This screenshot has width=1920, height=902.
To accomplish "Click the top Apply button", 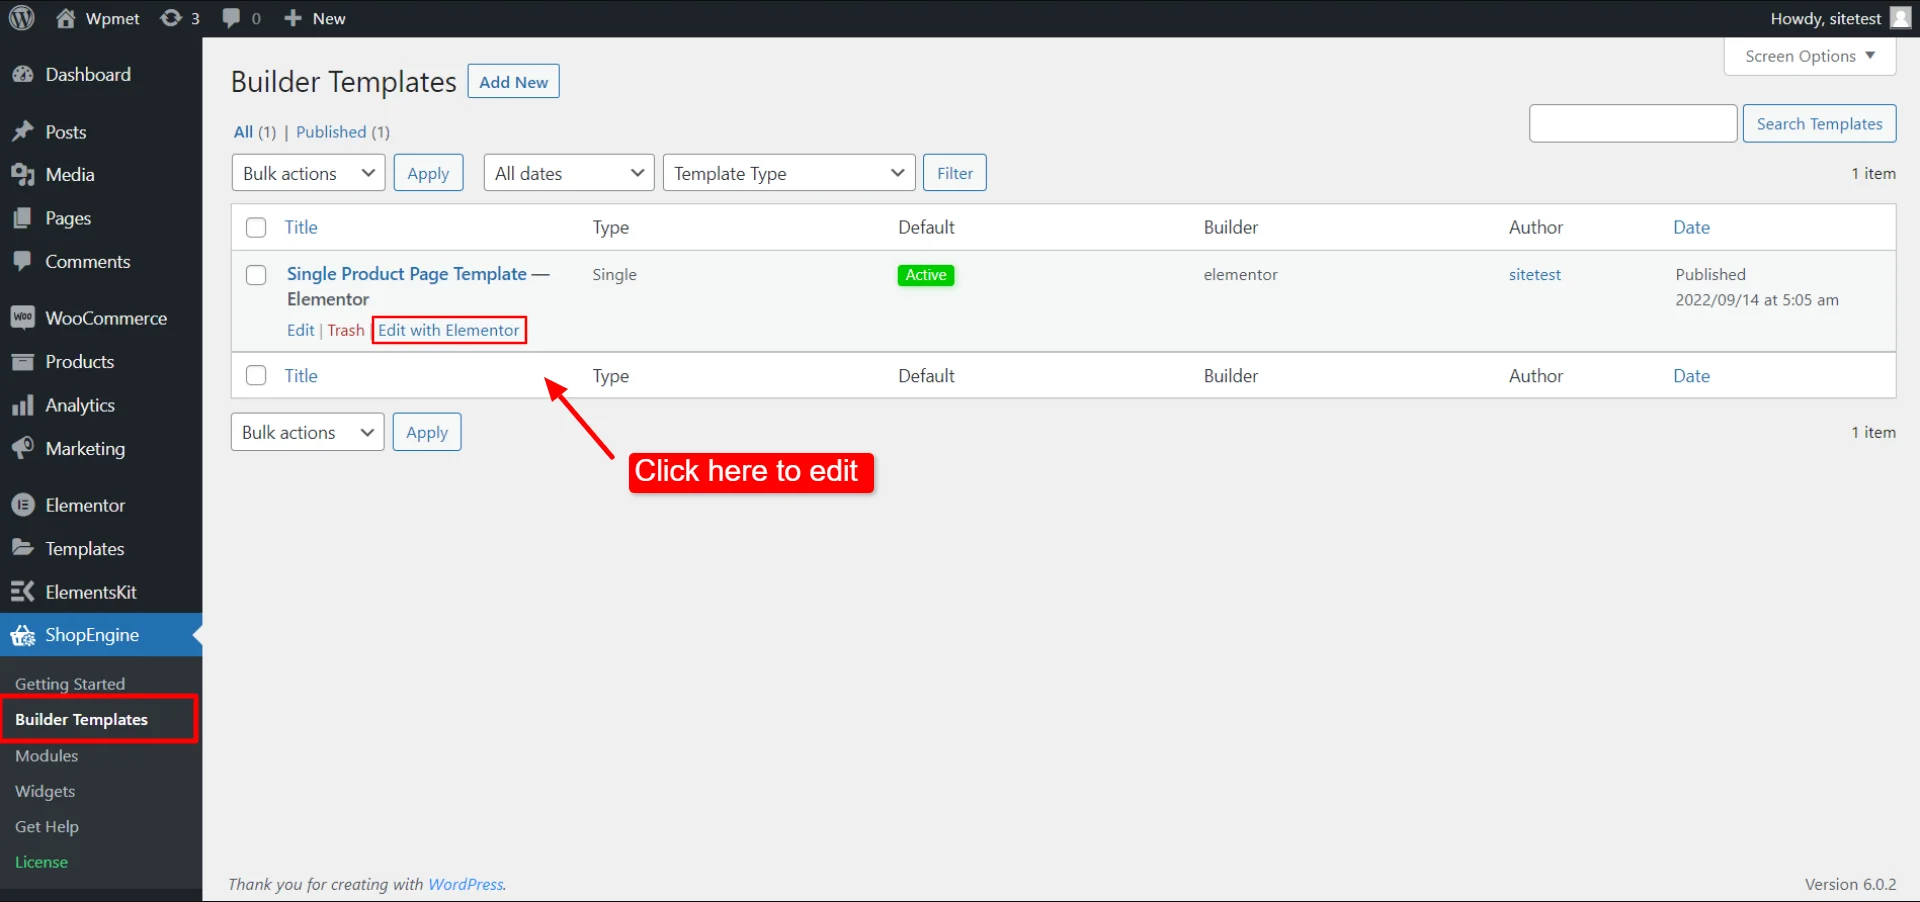I will click(428, 173).
